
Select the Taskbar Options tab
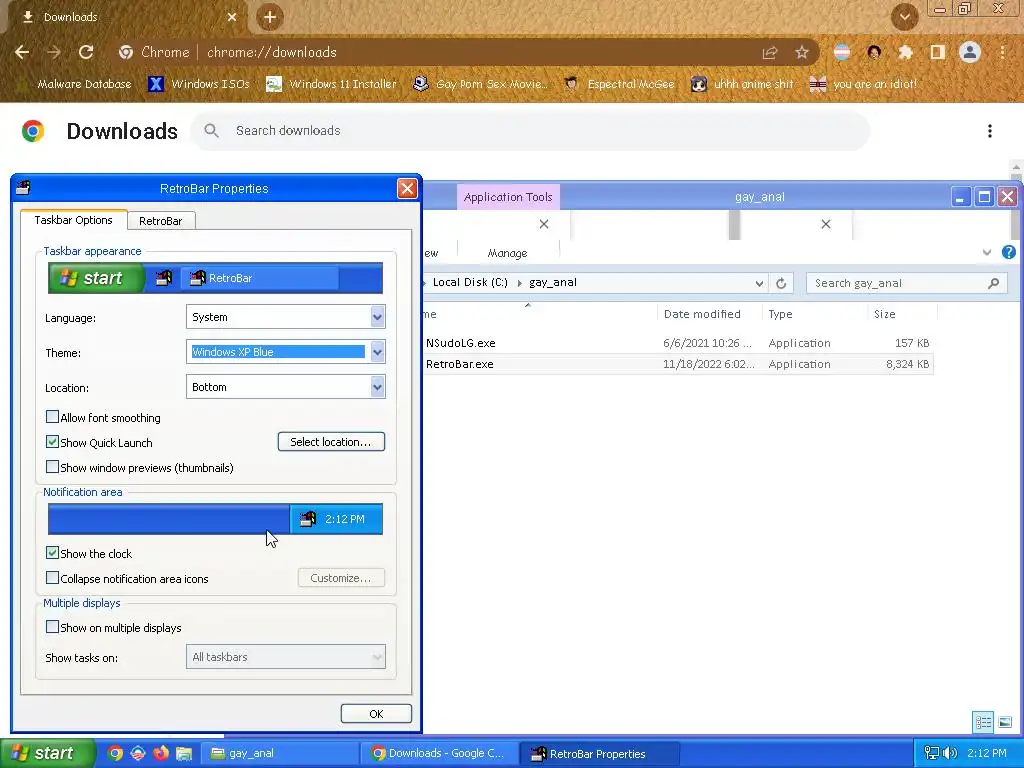click(x=73, y=220)
